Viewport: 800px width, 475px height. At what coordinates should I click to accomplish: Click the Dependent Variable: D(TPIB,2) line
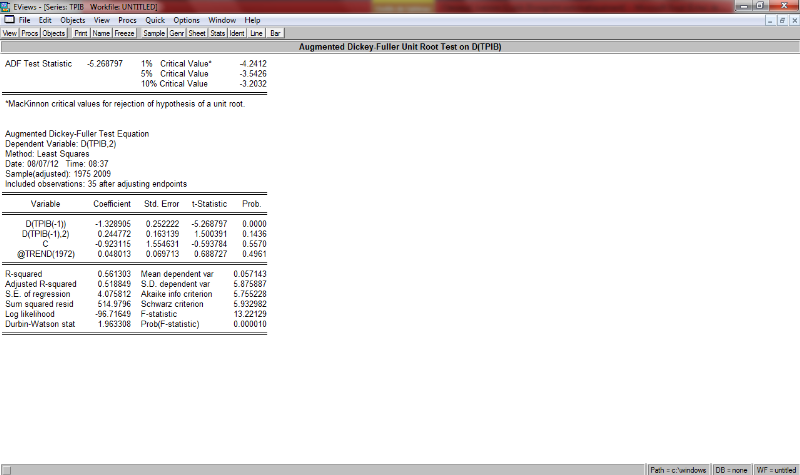click(61, 144)
